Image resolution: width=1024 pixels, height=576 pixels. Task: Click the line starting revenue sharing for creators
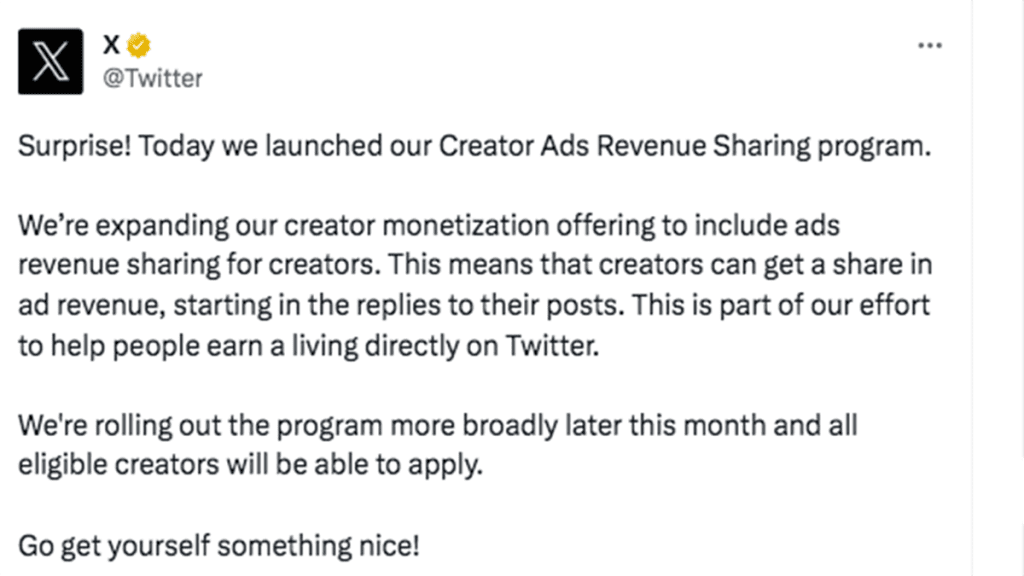click(475, 266)
